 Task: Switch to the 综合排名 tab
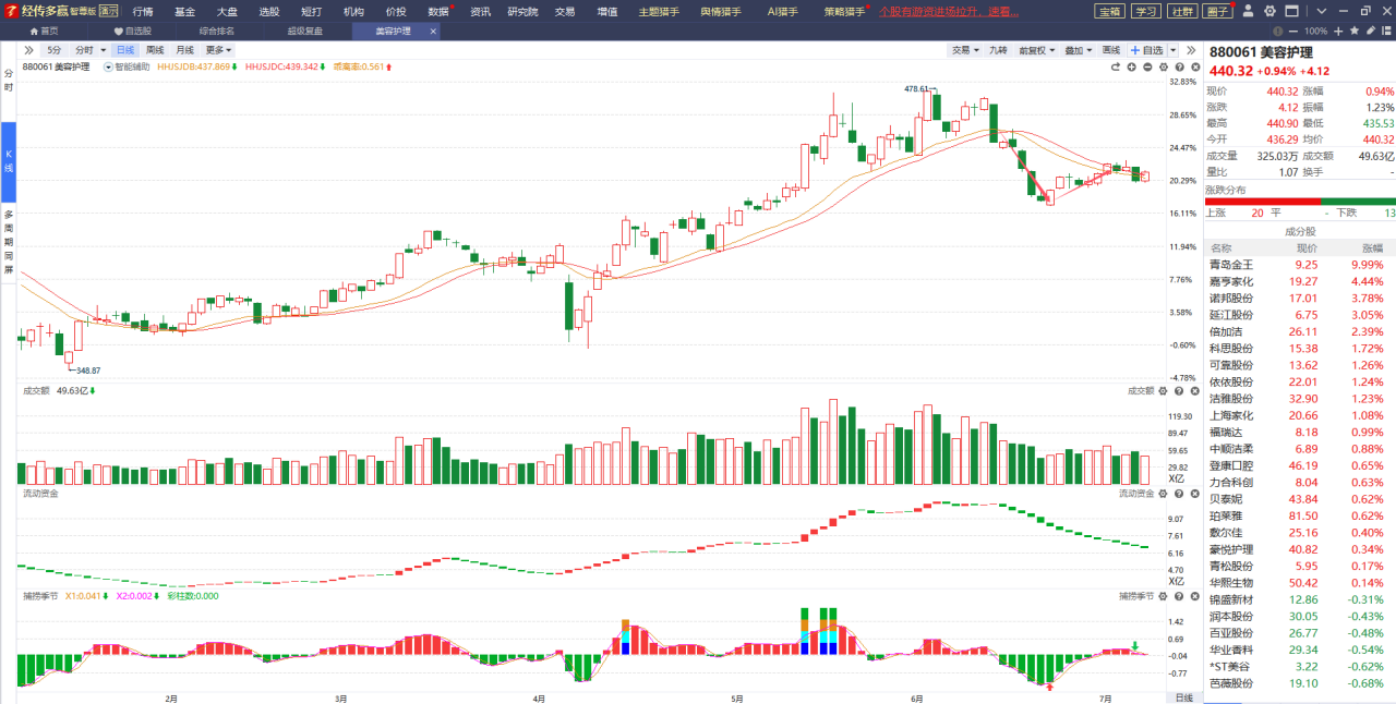217,31
